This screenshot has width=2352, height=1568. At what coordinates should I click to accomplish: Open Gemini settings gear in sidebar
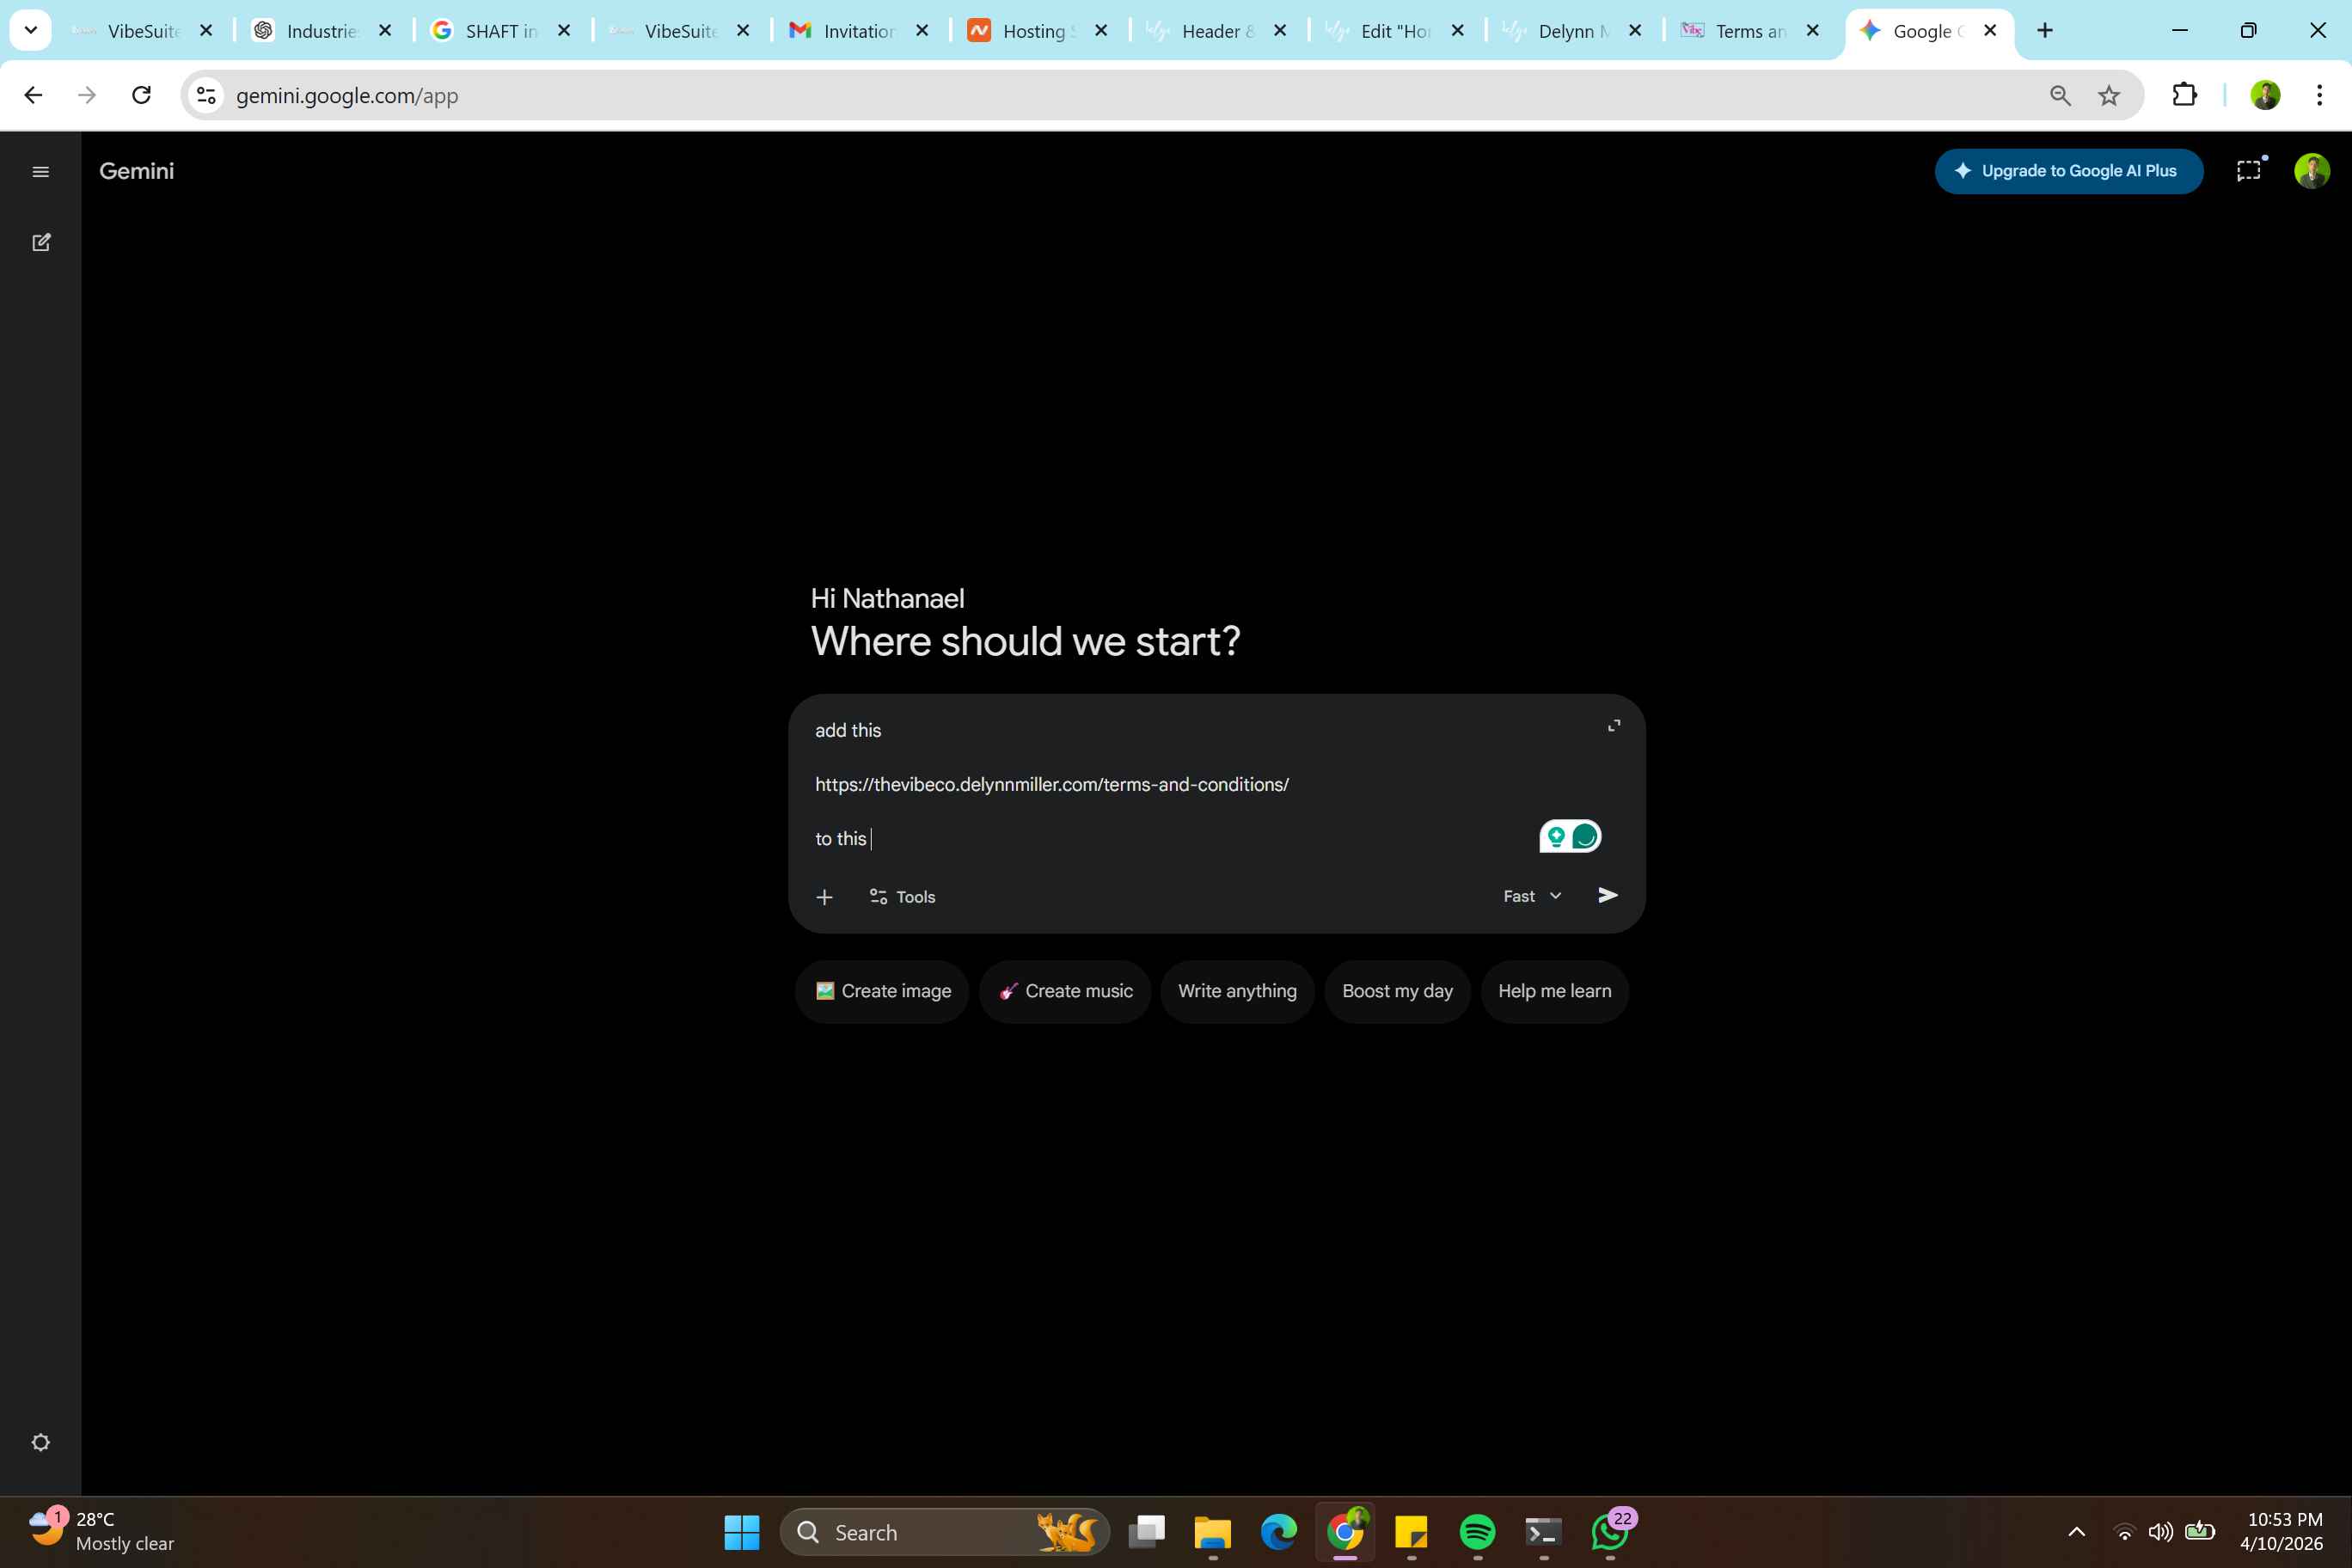tap(41, 1442)
